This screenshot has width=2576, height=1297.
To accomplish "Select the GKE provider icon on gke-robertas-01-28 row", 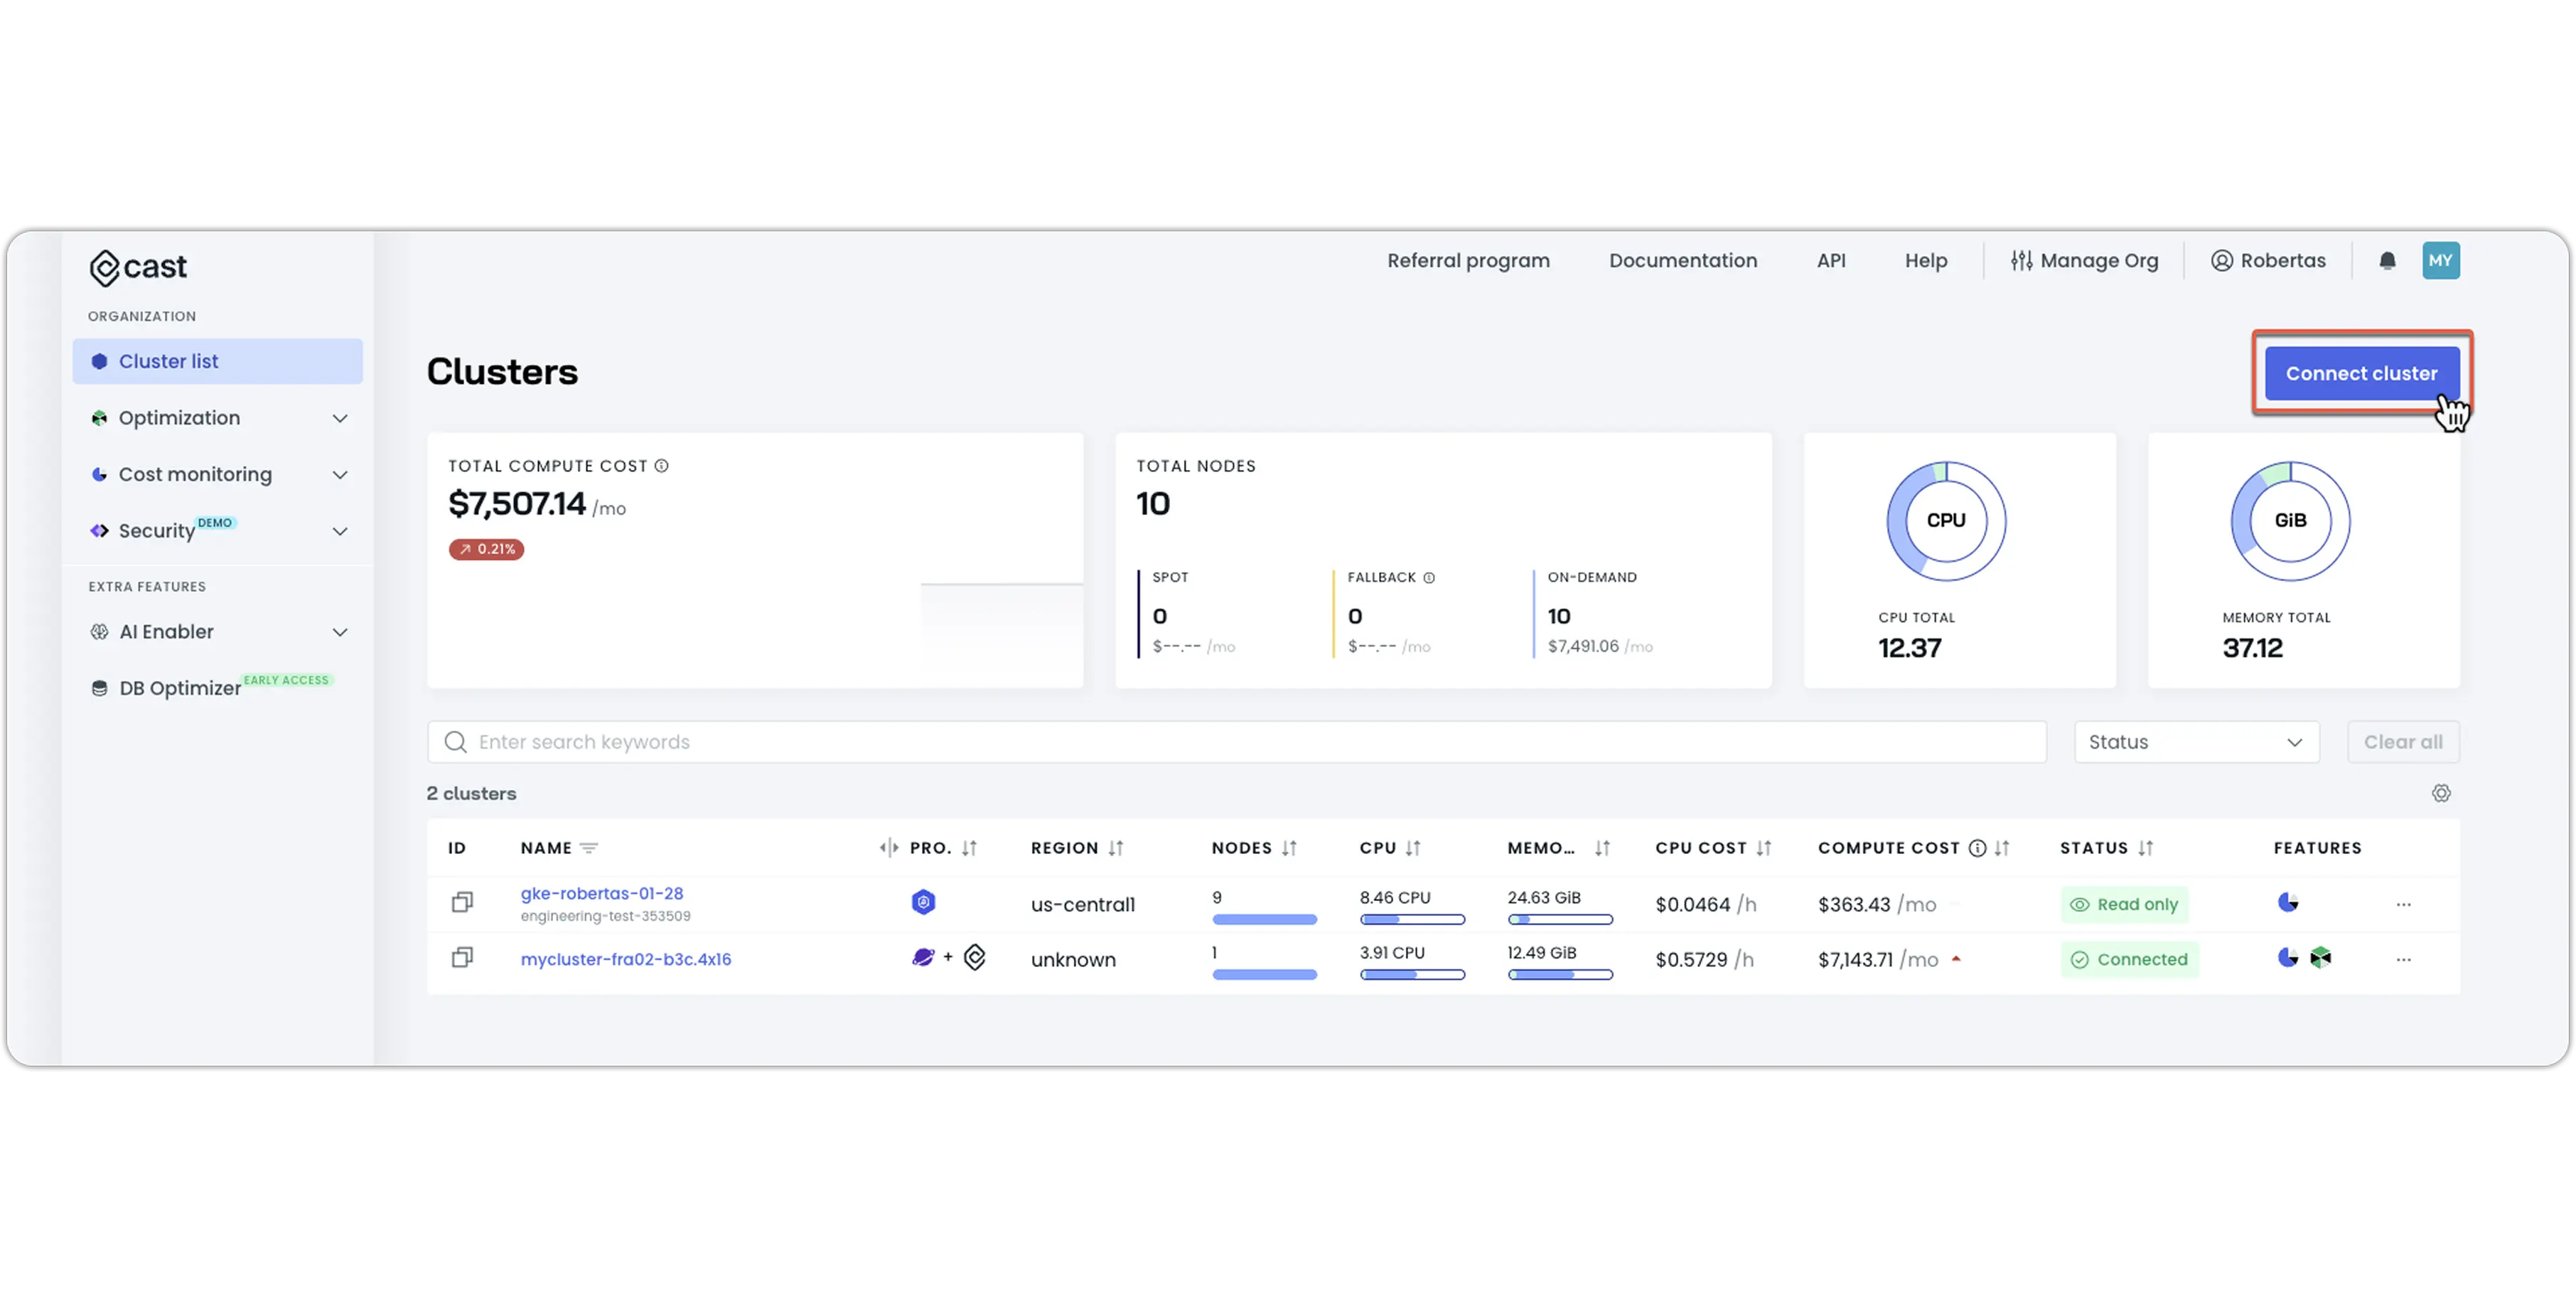I will 923,902.
